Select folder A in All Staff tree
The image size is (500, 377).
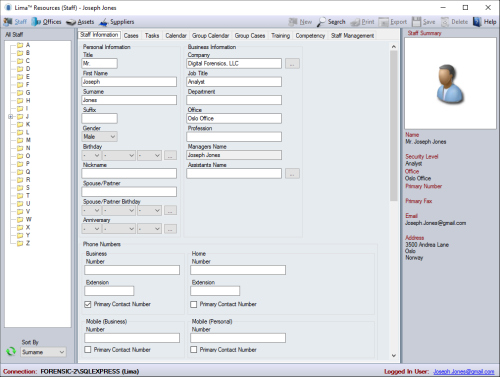(24, 45)
